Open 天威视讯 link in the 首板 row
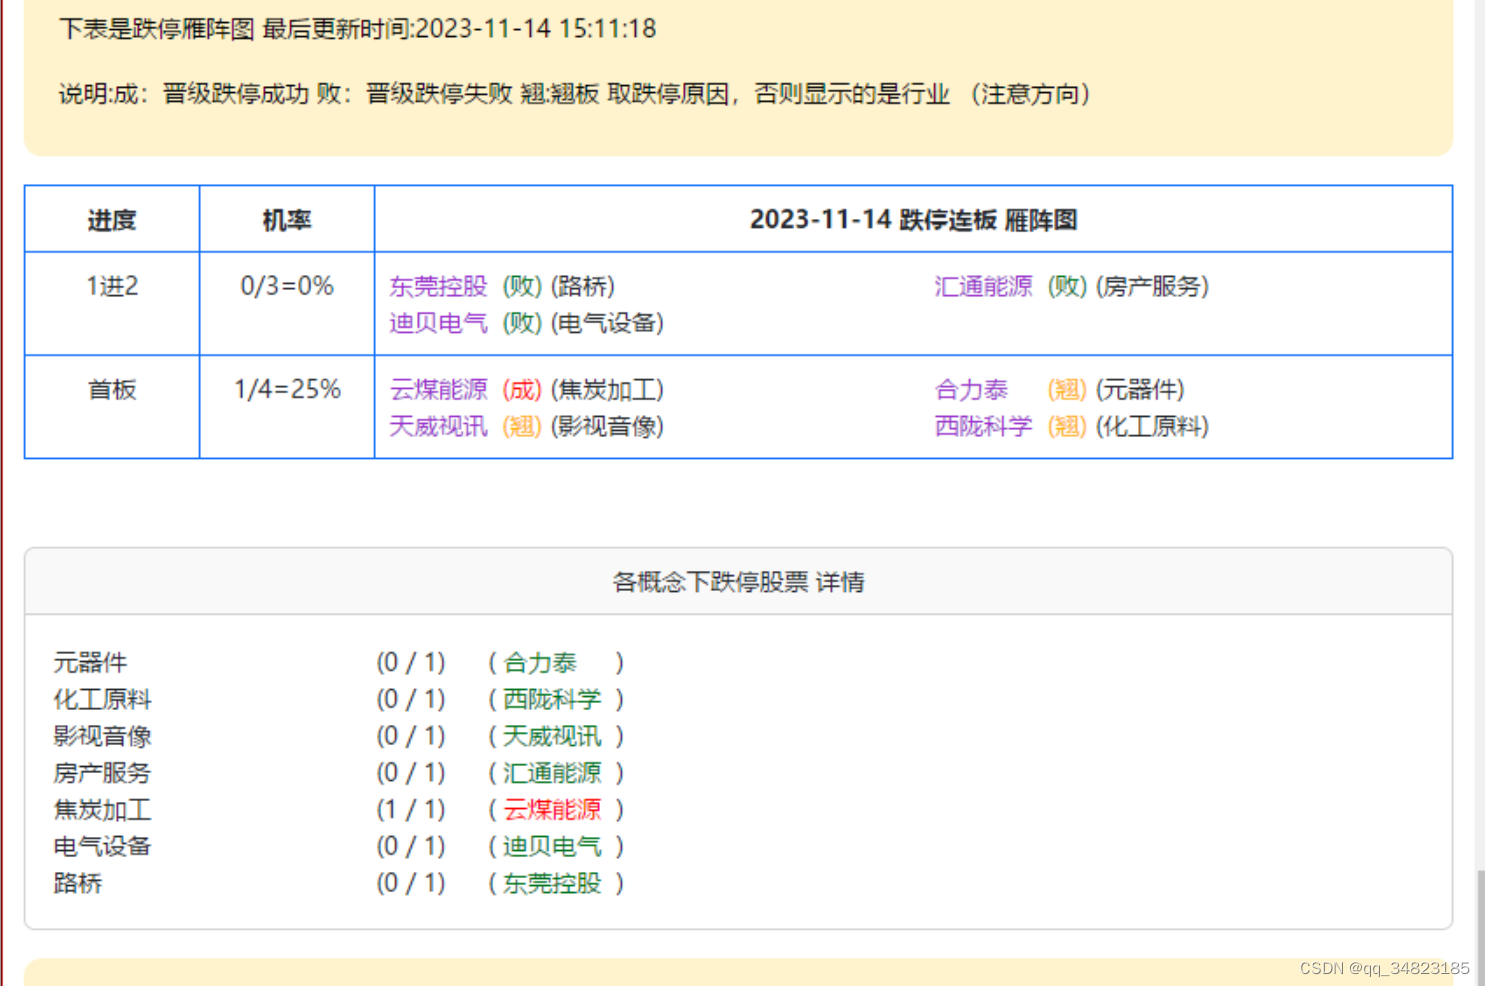 (x=438, y=427)
